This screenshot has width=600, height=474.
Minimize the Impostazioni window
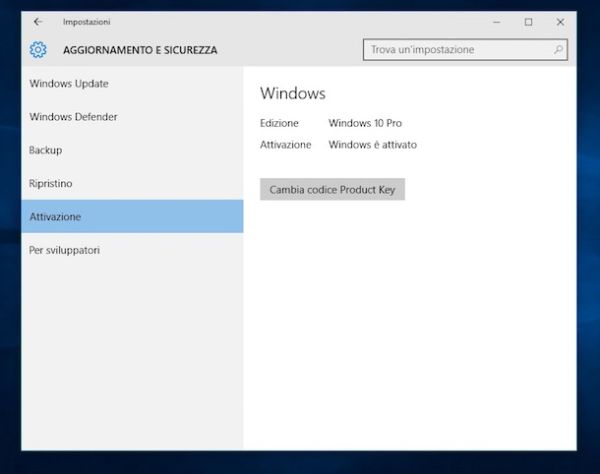click(x=497, y=22)
